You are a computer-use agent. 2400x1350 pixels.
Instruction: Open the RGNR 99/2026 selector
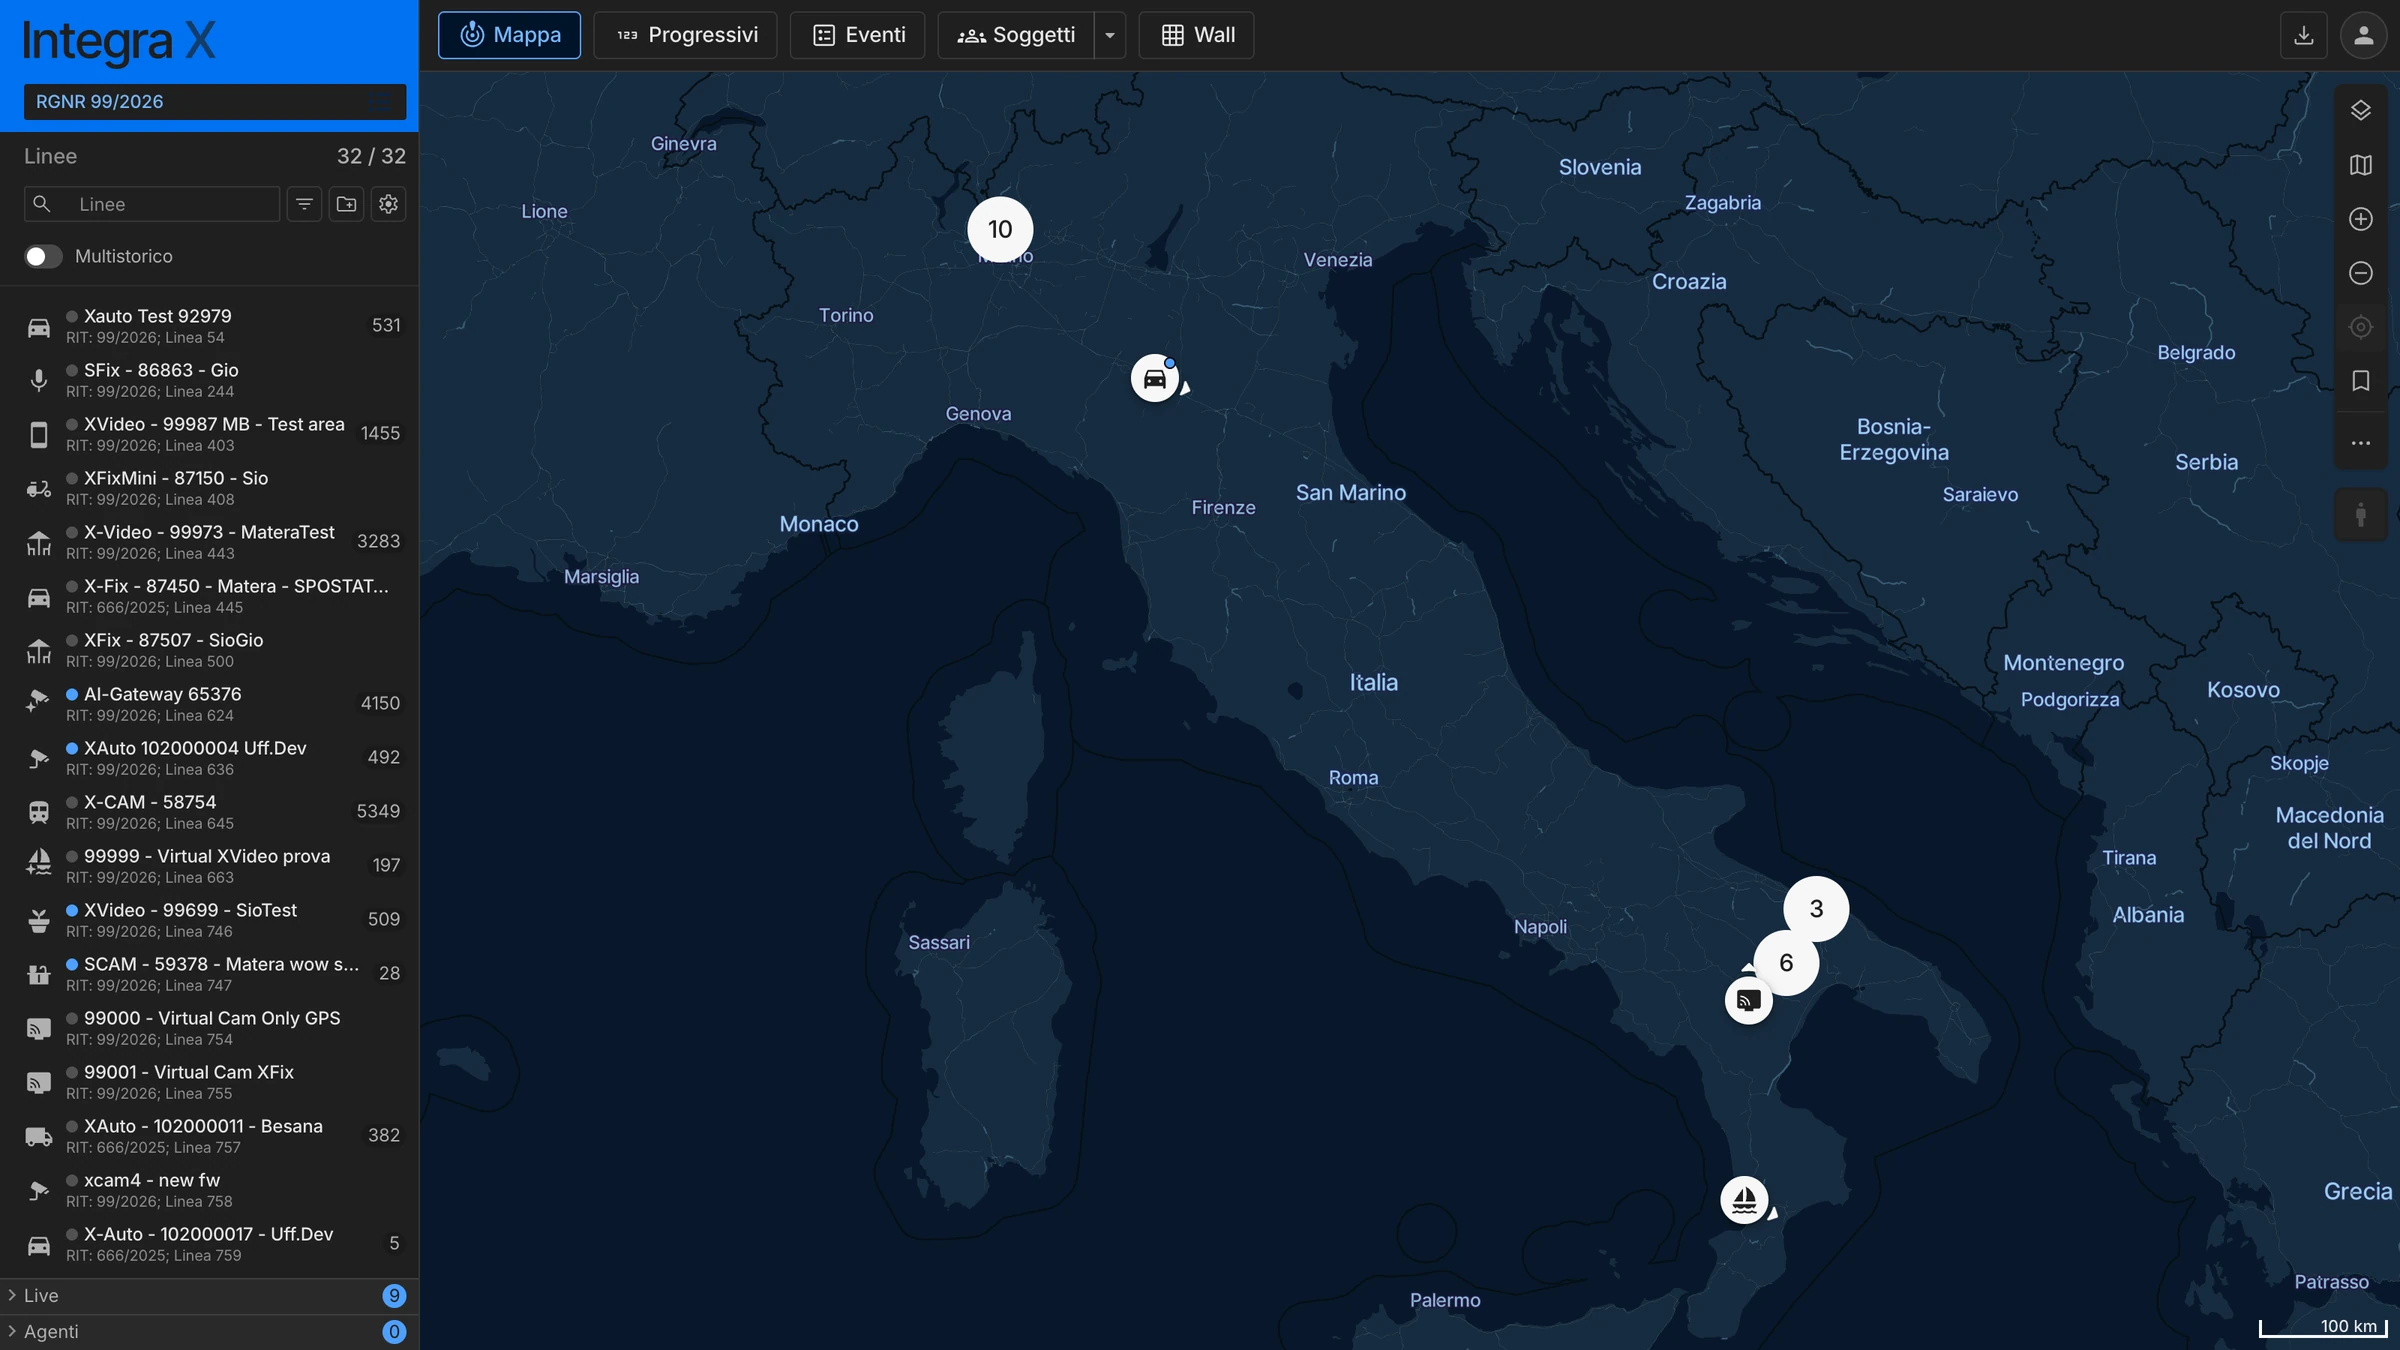pyautogui.click(x=215, y=102)
